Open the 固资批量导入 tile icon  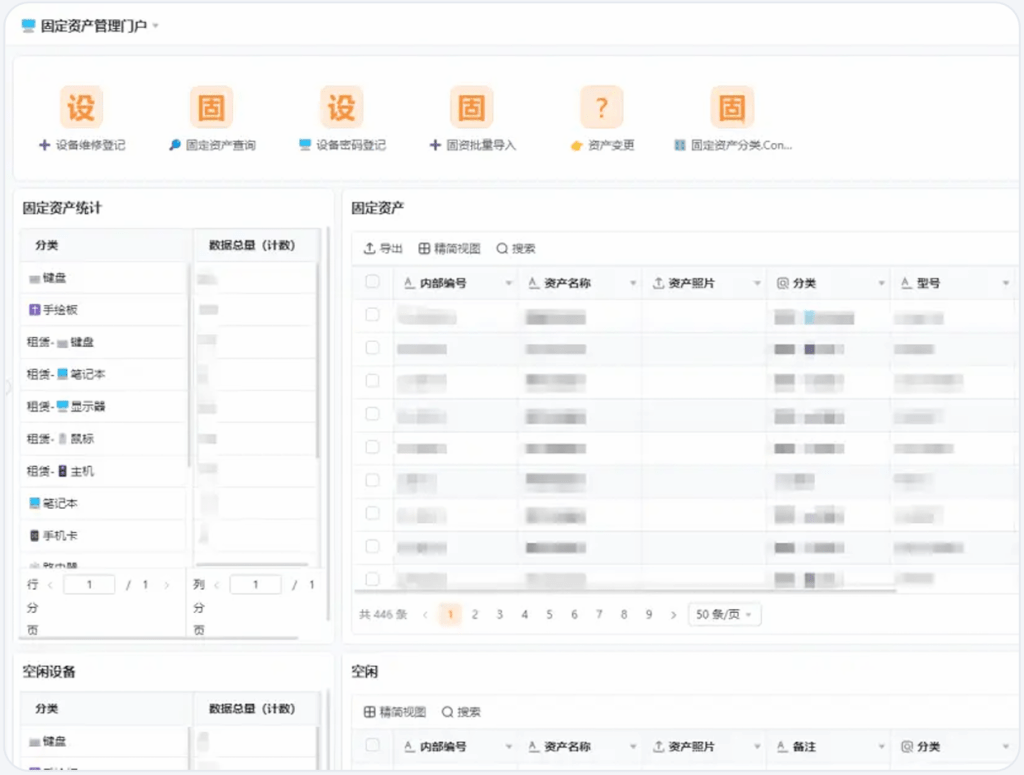point(472,107)
